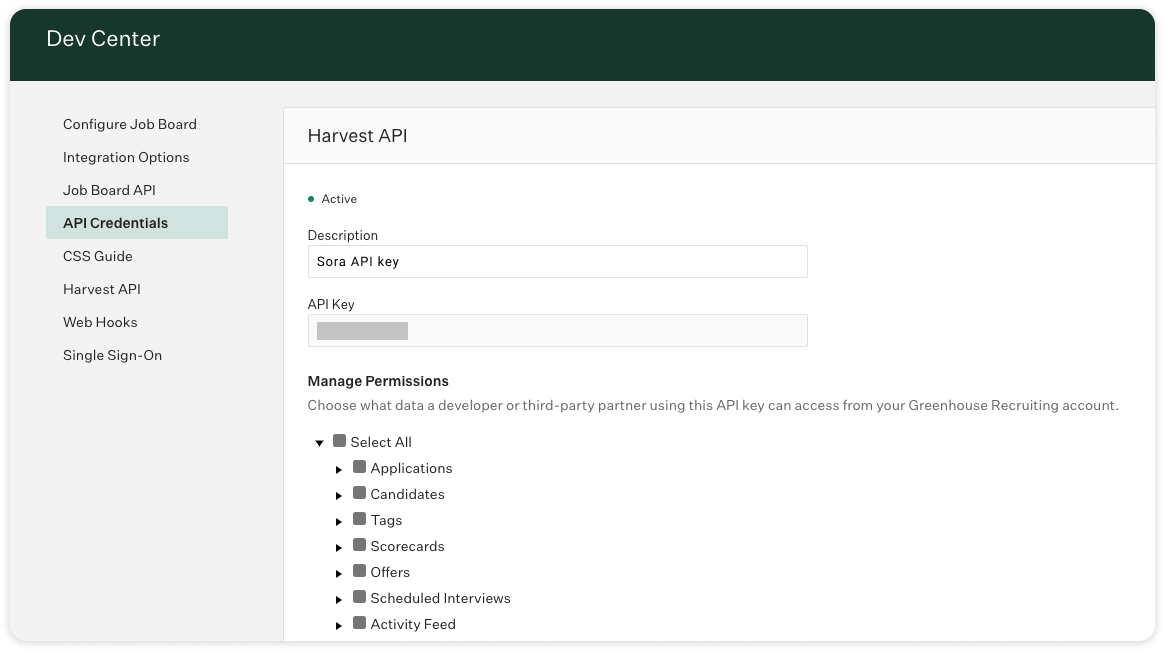Click the Candidates permission label

point(408,495)
